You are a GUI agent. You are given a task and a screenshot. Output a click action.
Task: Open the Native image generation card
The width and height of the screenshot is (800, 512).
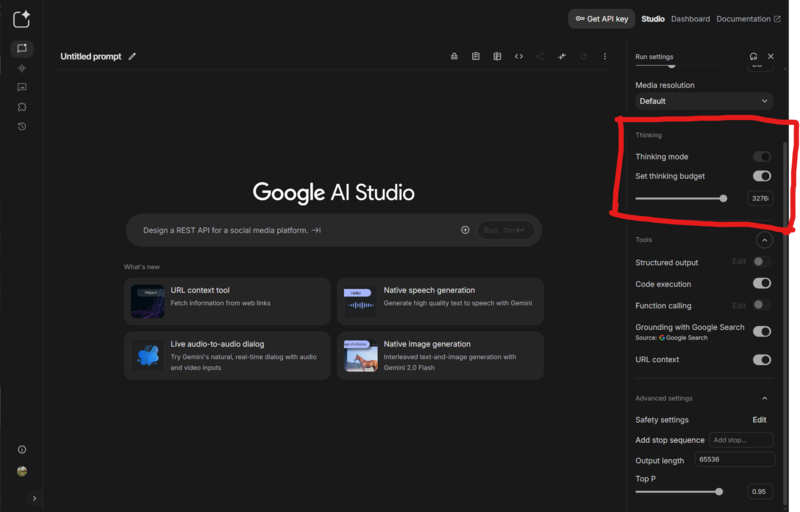click(x=440, y=355)
